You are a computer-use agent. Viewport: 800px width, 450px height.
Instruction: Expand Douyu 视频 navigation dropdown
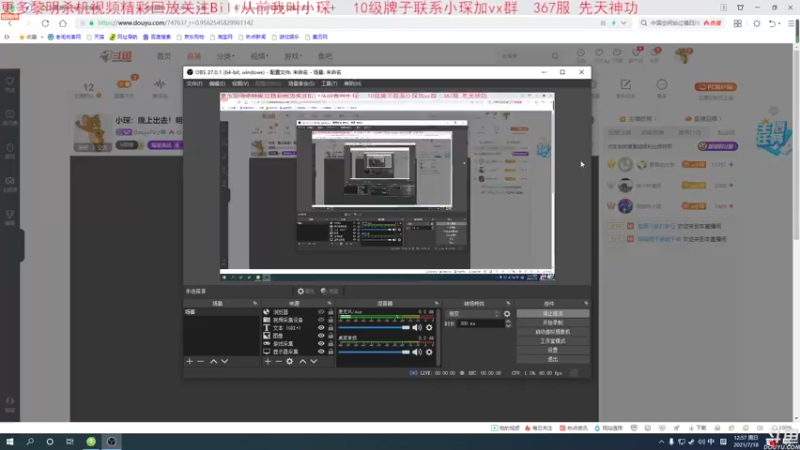click(x=259, y=56)
